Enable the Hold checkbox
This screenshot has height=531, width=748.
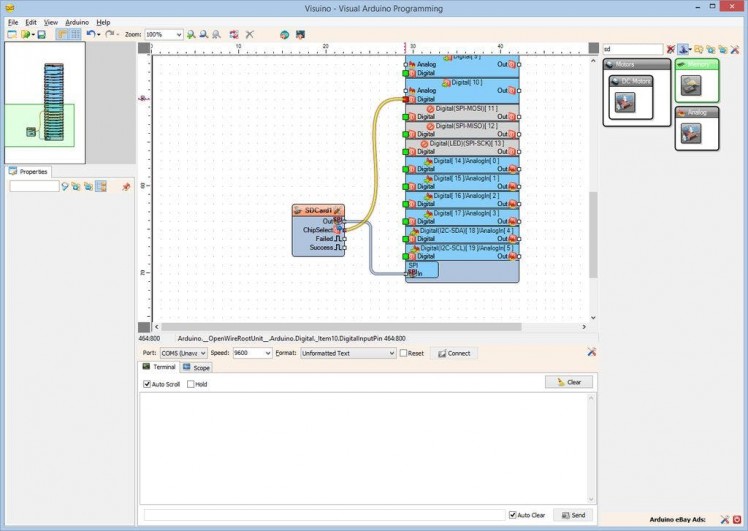(191, 384)
